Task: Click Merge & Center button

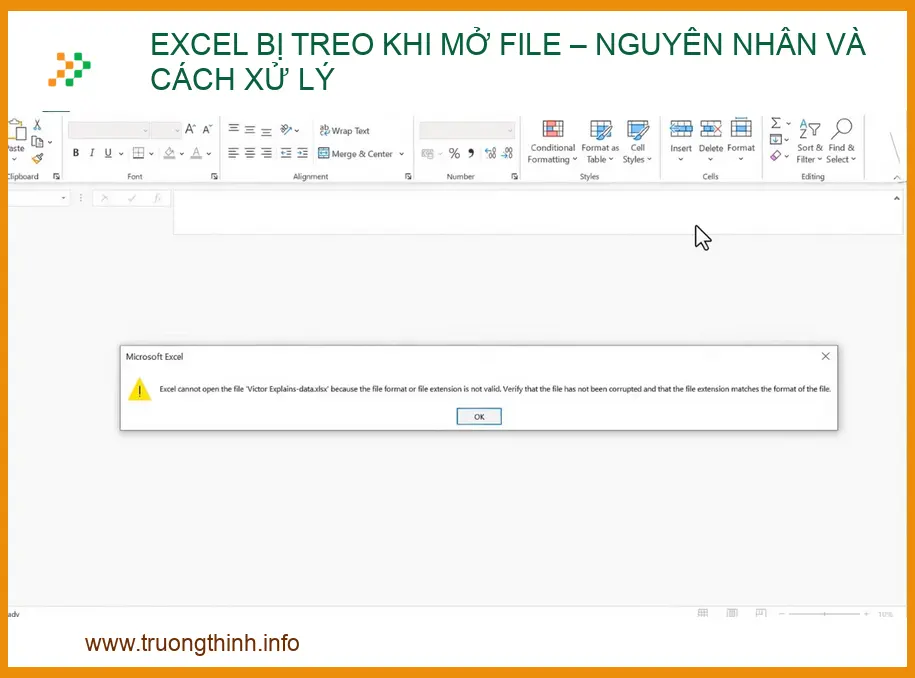Action: coord(355,153)
